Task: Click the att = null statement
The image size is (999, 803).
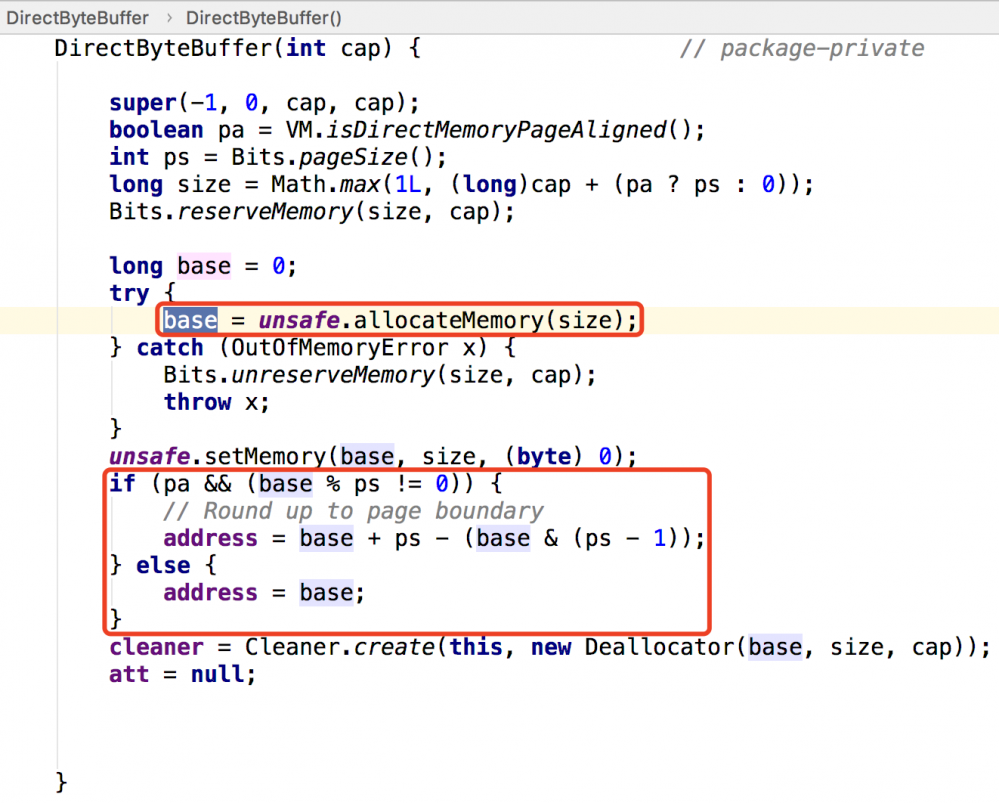Action: coord(180,674)
